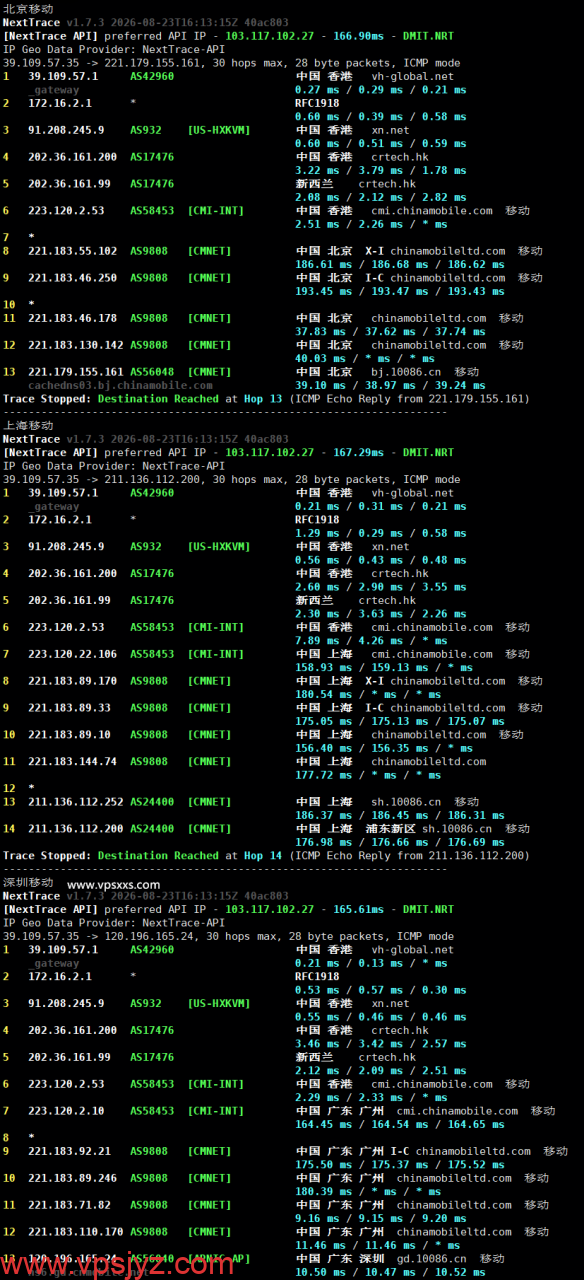Select hop IP '221.183.130.142'

pyautogui.click(x=75, y=345)
